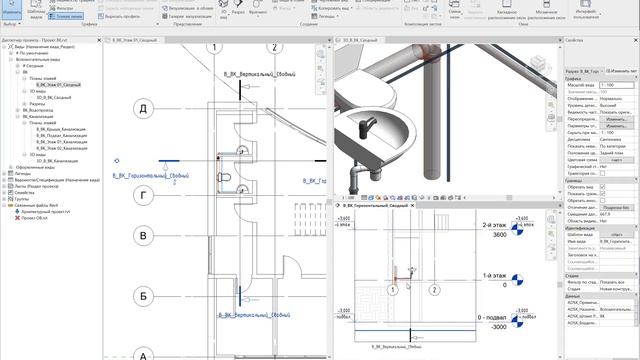Open the User Interface ribbon dropdown
This screenshot has width=640, height=360.
pos(587,9)
